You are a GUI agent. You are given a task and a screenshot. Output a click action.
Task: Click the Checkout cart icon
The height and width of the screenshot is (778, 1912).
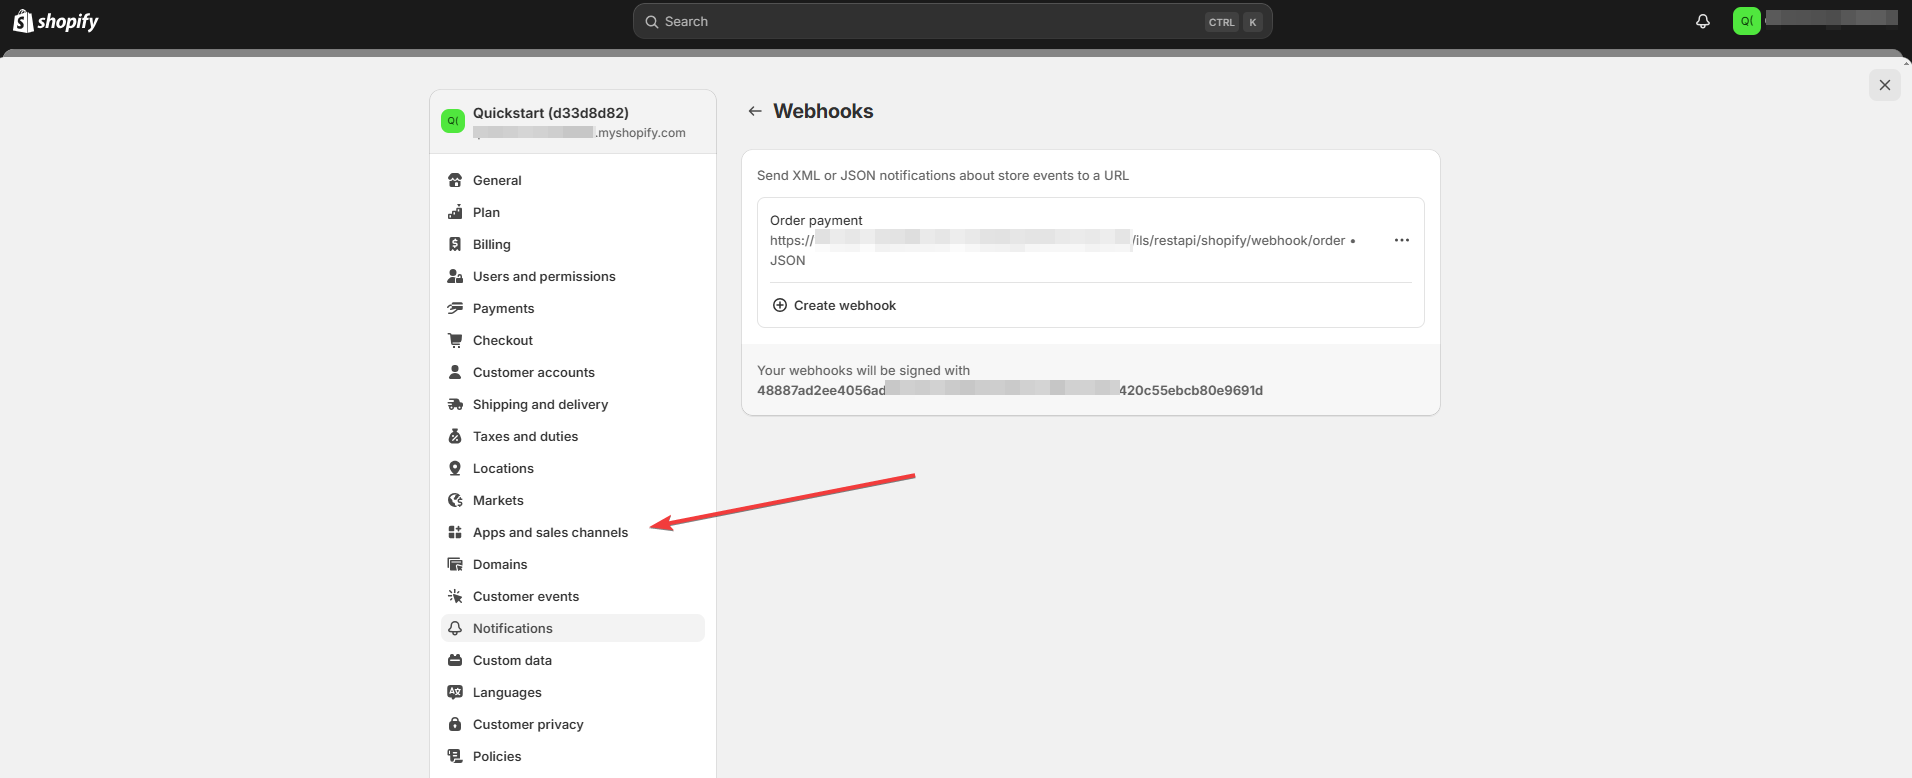455,340
